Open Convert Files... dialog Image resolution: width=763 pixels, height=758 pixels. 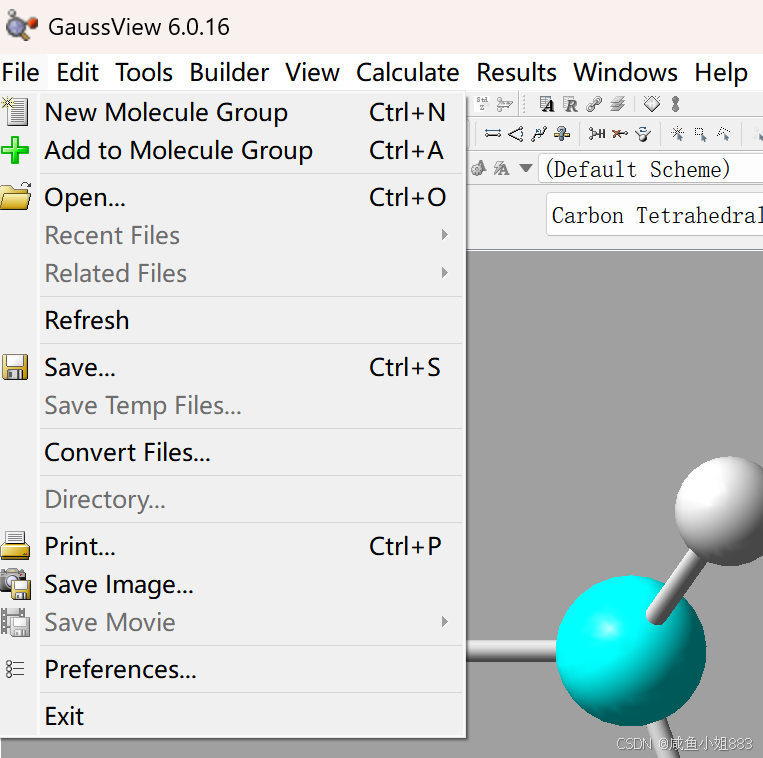[251, 453]
